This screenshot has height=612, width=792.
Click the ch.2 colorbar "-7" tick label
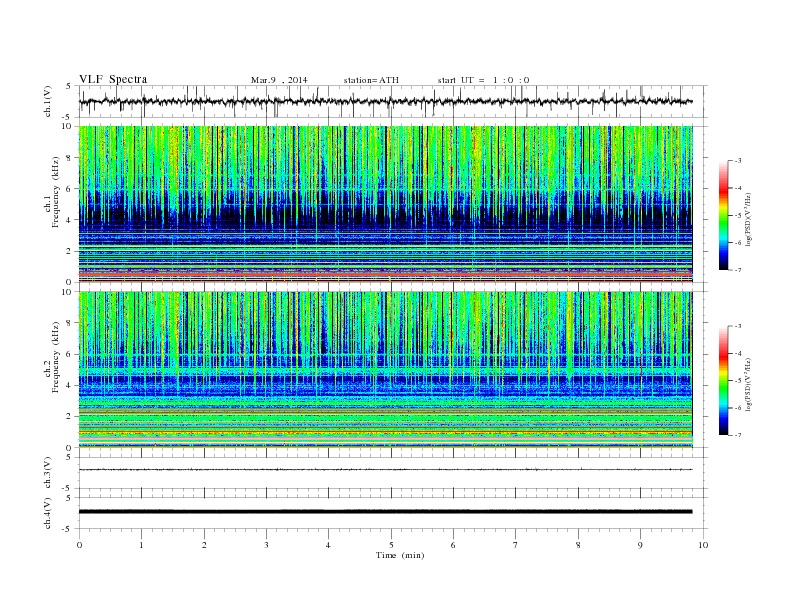click(738, 435)
